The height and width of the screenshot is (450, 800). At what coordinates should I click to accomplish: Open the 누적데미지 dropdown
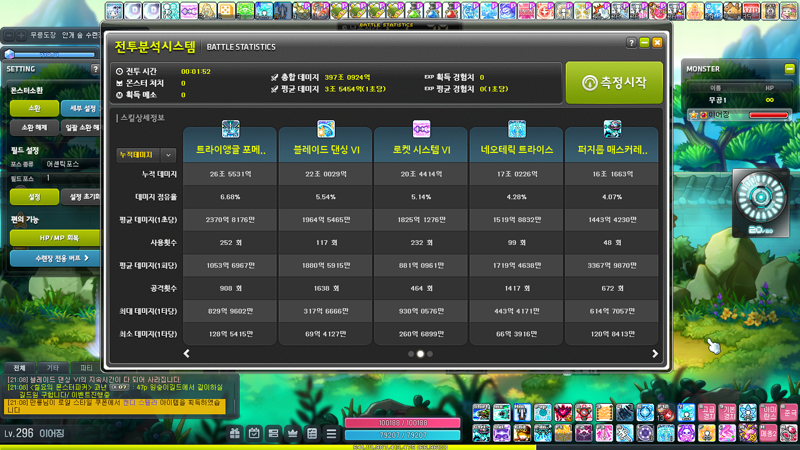146,155
